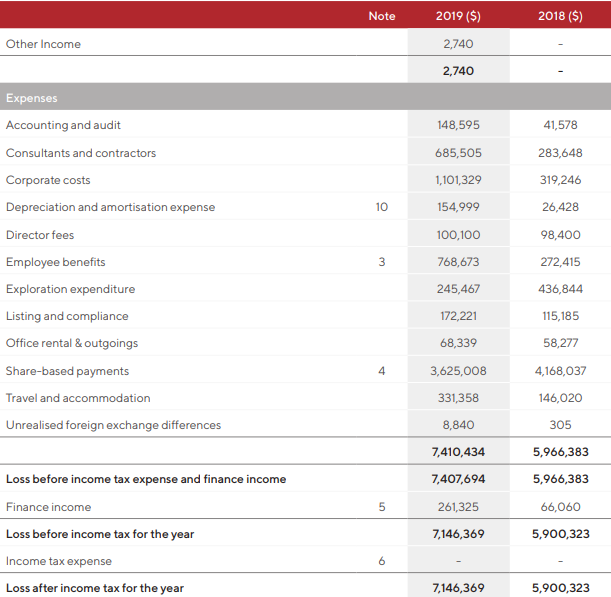Click the 'Note' column header

381,16
